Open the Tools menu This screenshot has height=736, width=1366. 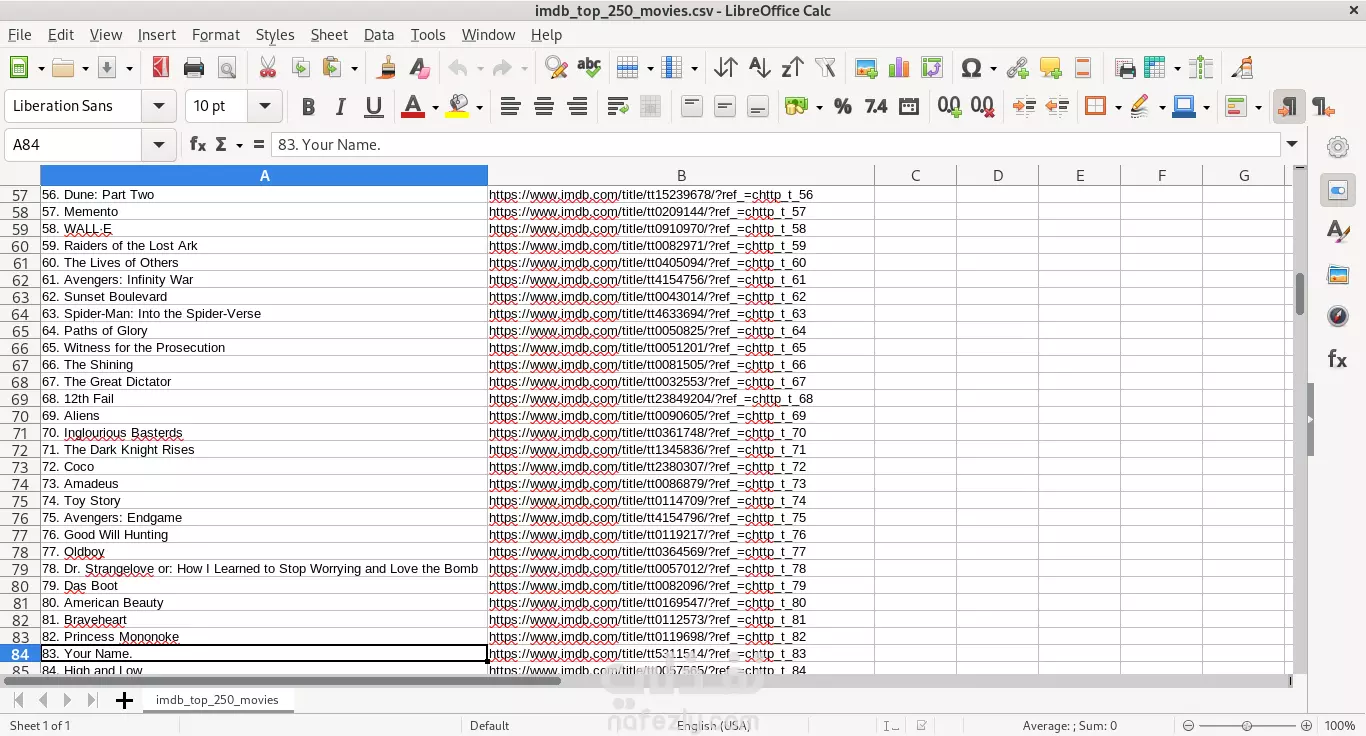(428, 34)
